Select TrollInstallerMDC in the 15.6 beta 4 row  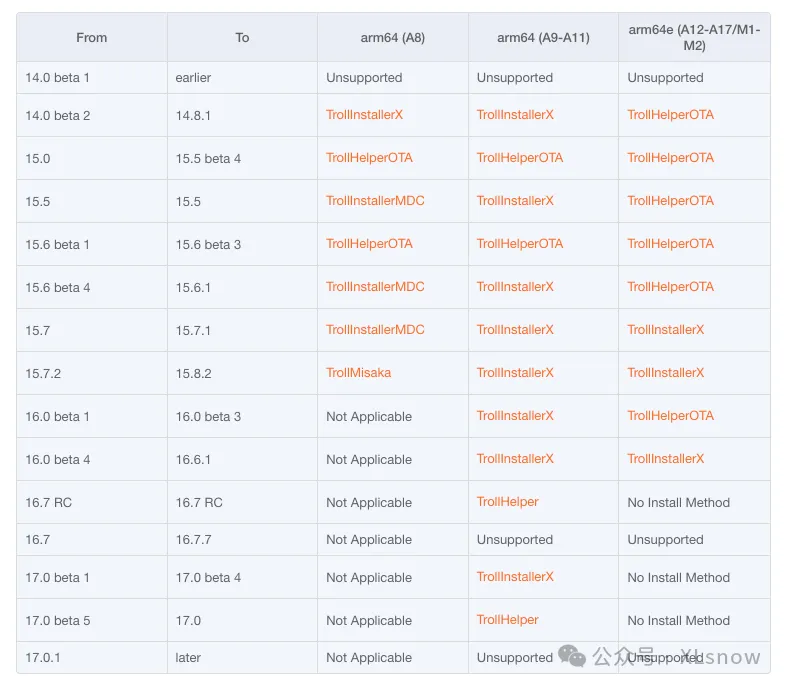point(375,287)
